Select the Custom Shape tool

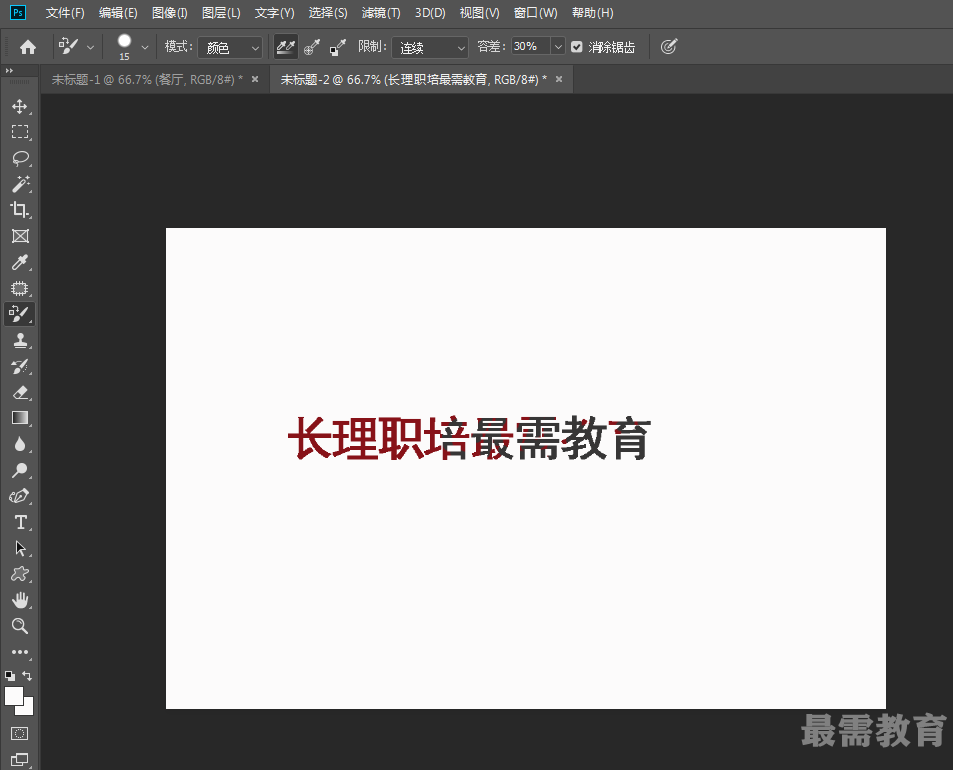click(19, 574)
